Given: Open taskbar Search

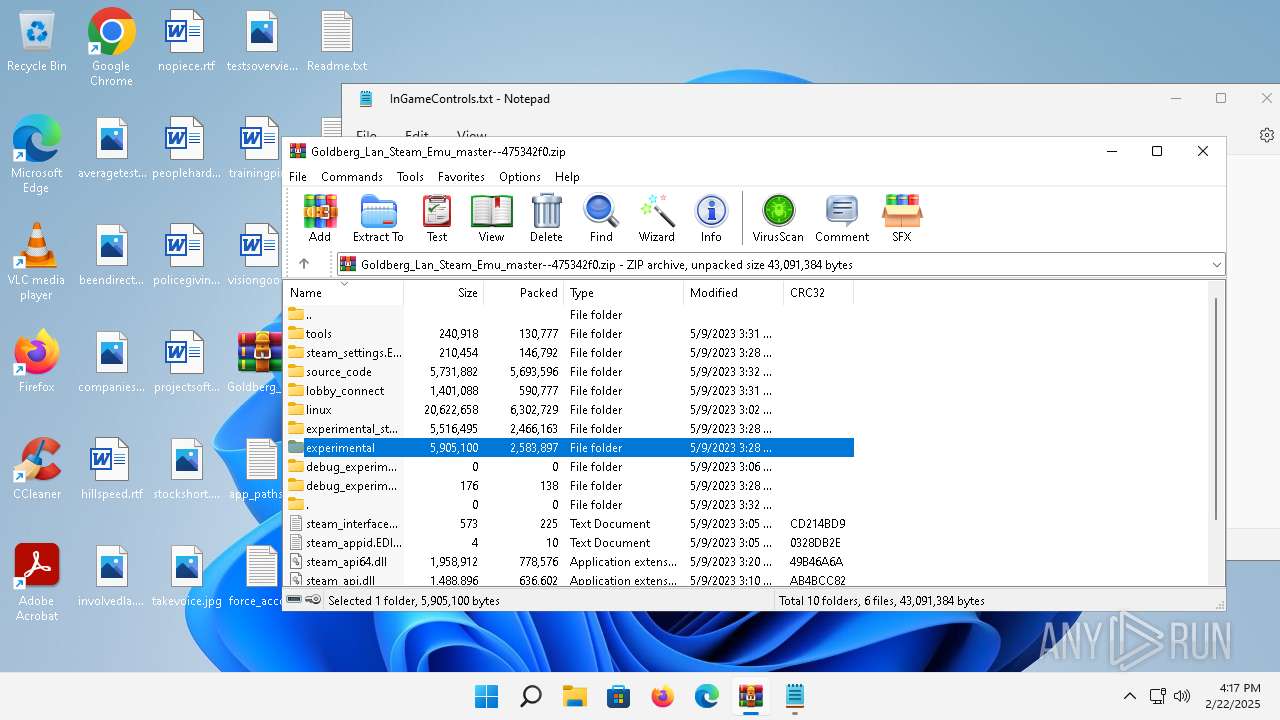Looking at the screenshot, I should (x=531, y=696).
